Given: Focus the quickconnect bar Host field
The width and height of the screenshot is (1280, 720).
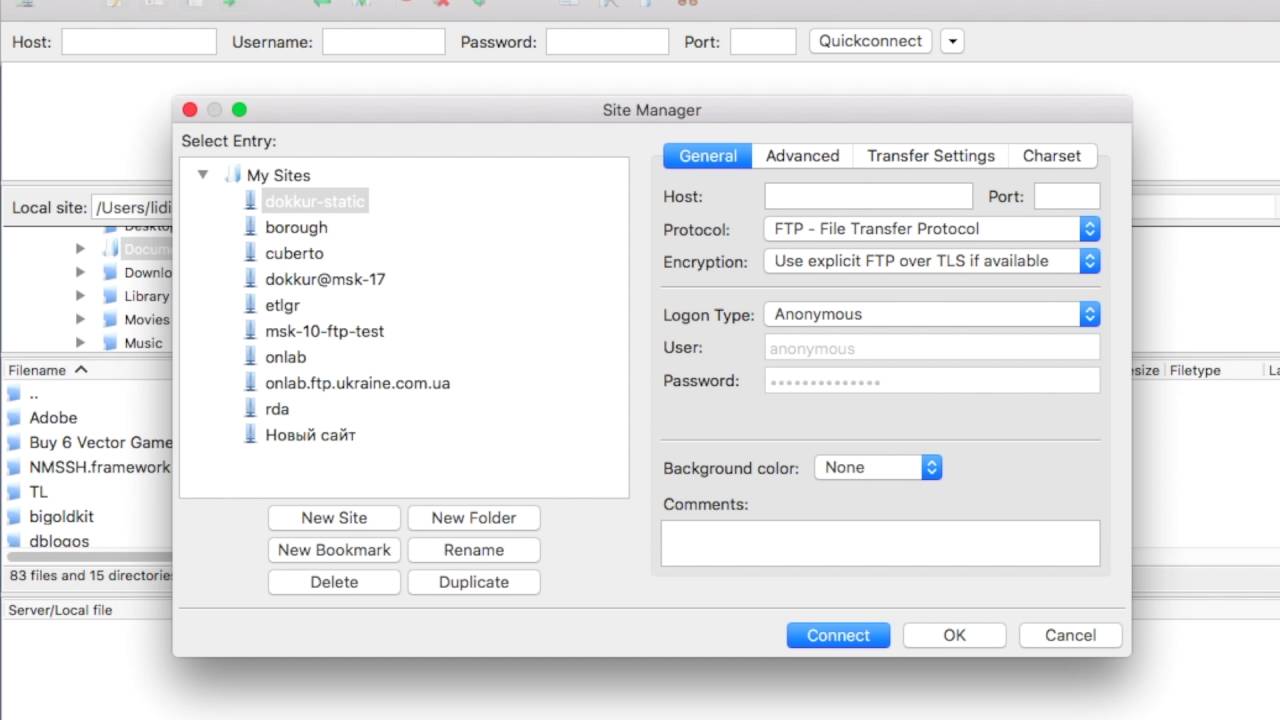Looking at the screenshot, I should point(139,42).
